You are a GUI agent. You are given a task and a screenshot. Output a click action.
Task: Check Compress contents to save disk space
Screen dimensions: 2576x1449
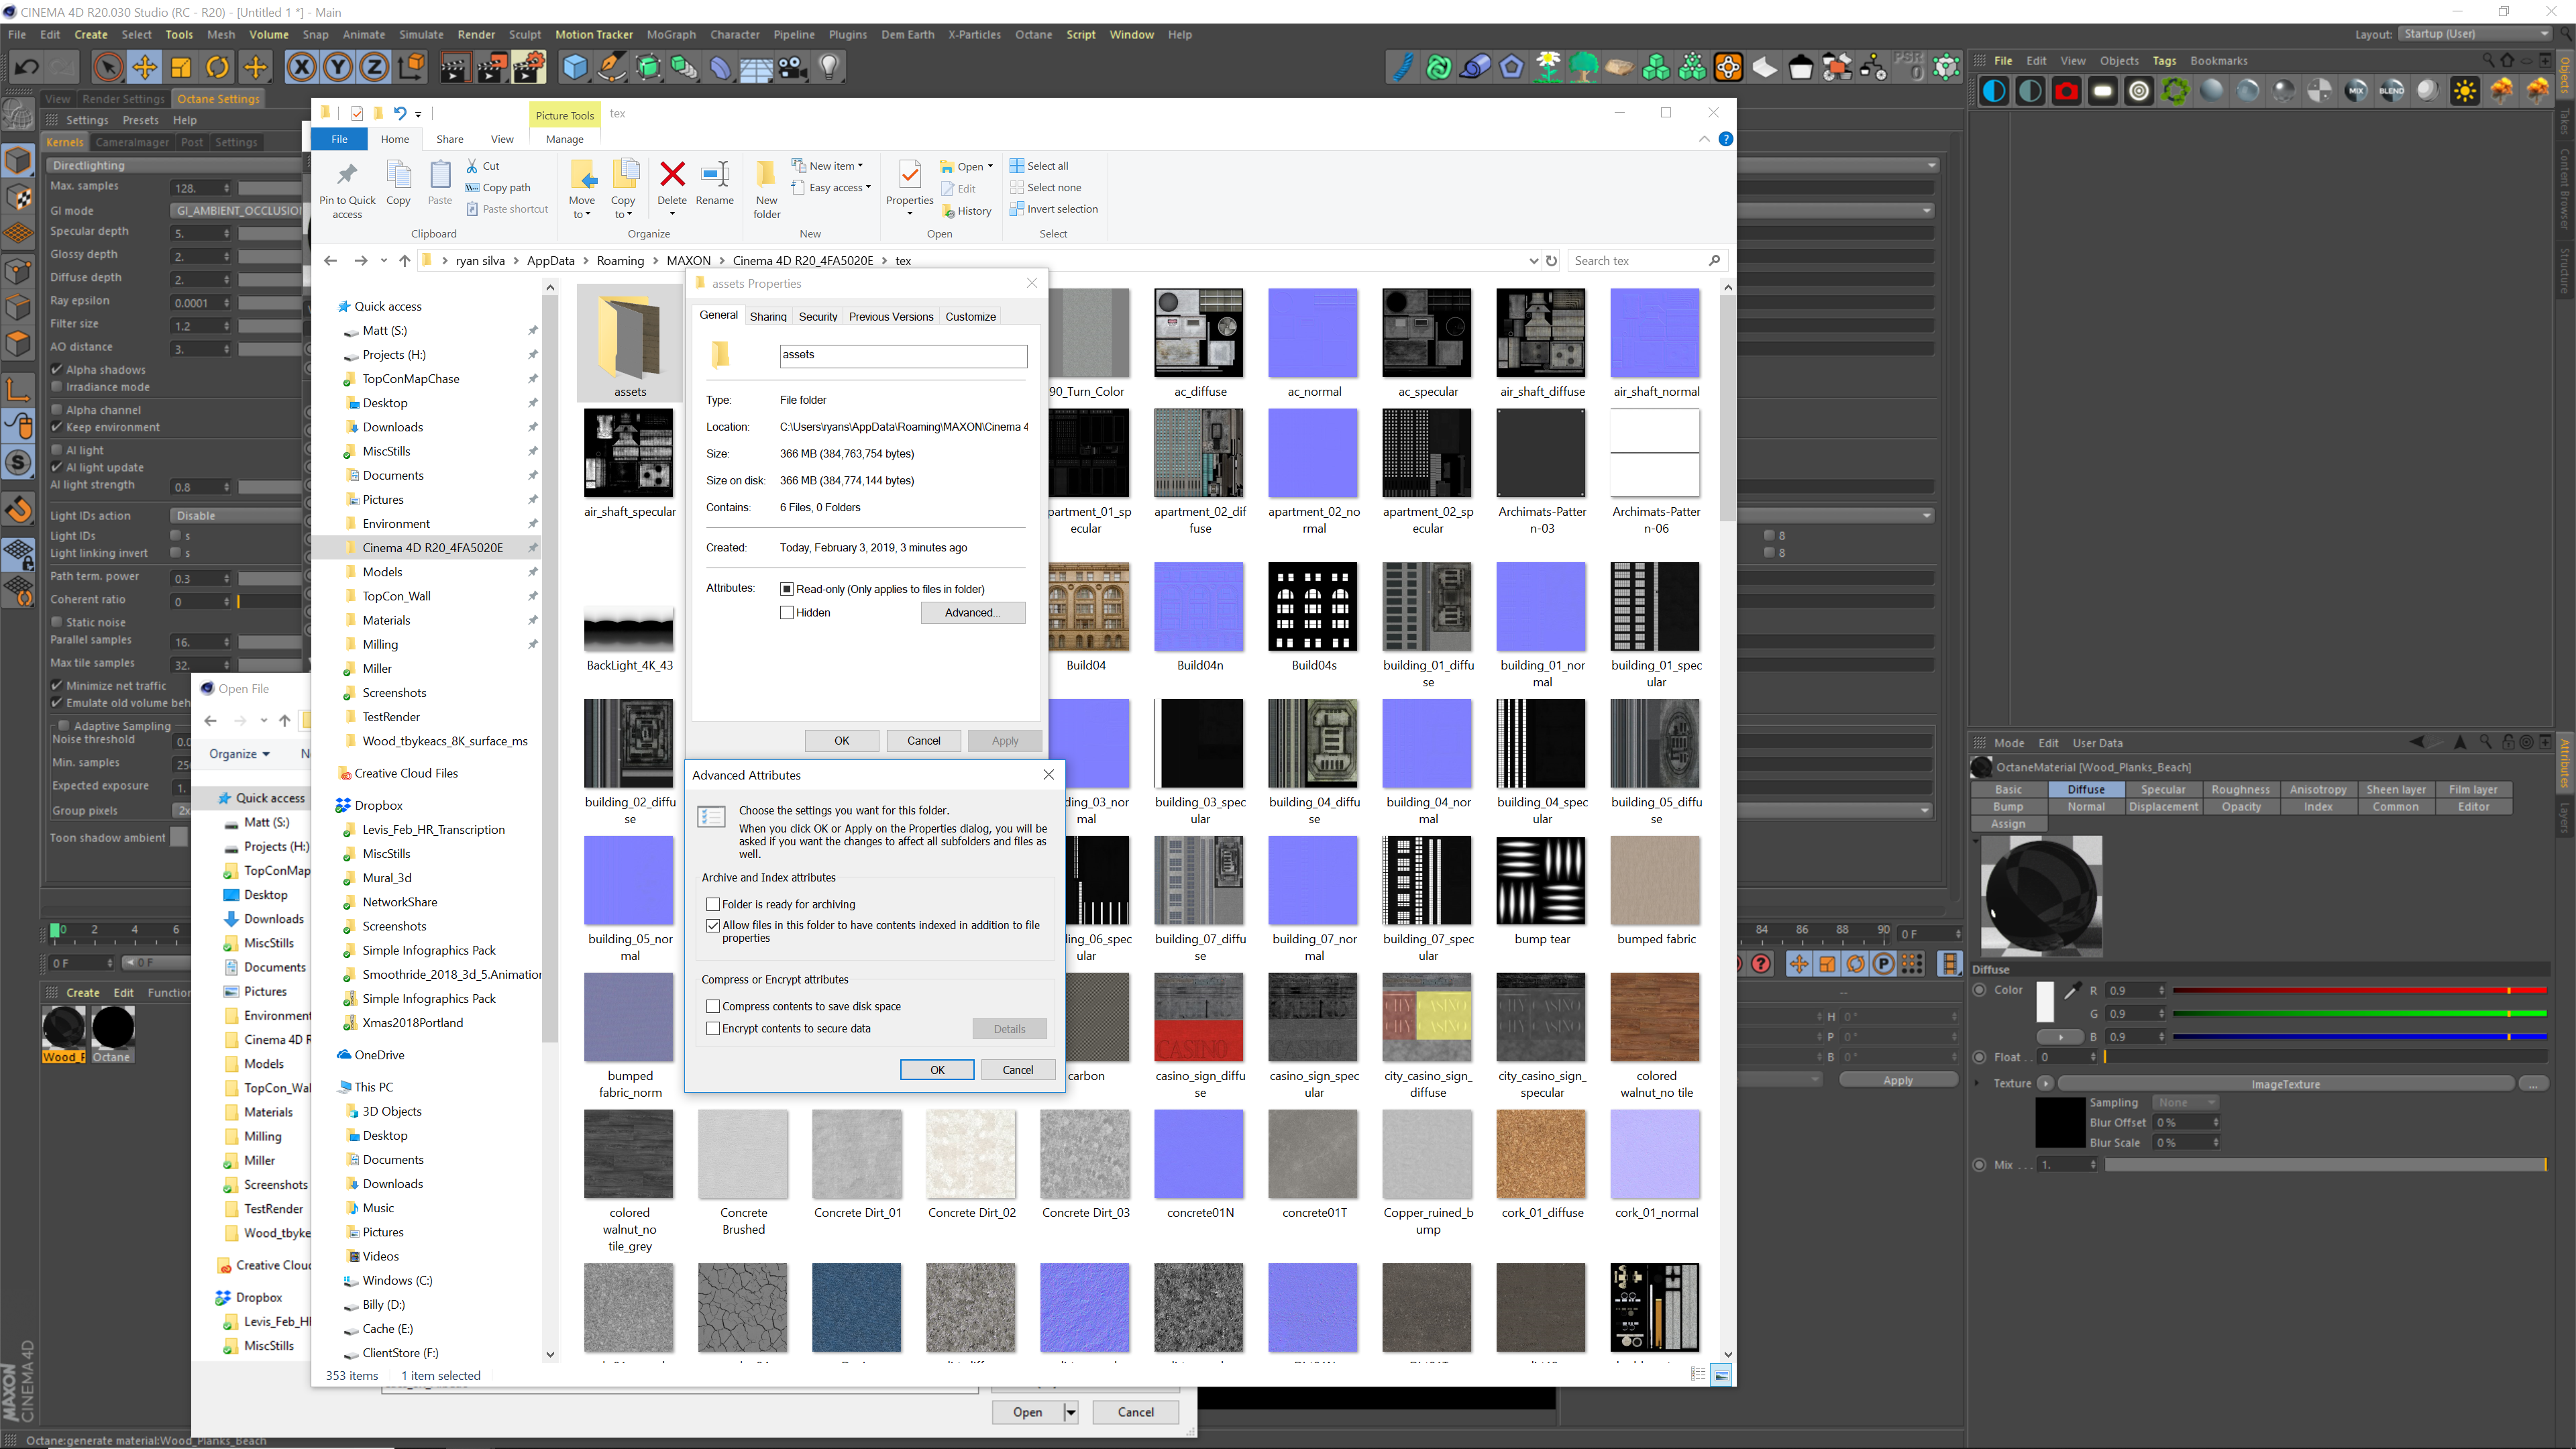click(713, 1006)
